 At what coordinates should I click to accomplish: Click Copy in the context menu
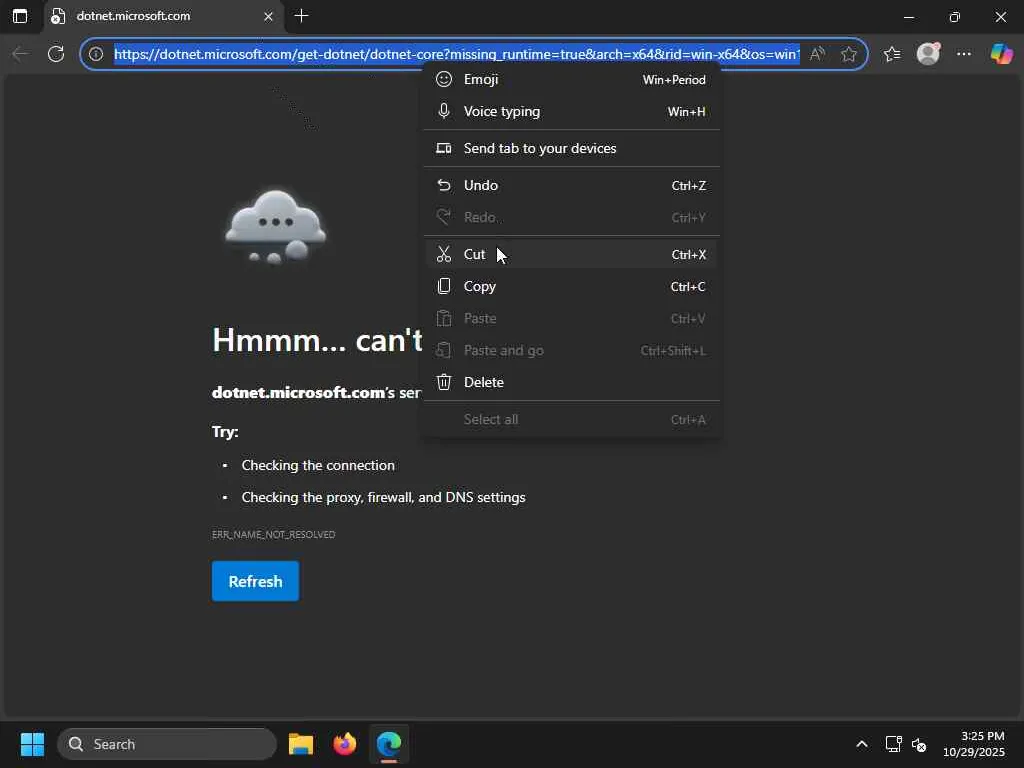(x=571, y=286)
